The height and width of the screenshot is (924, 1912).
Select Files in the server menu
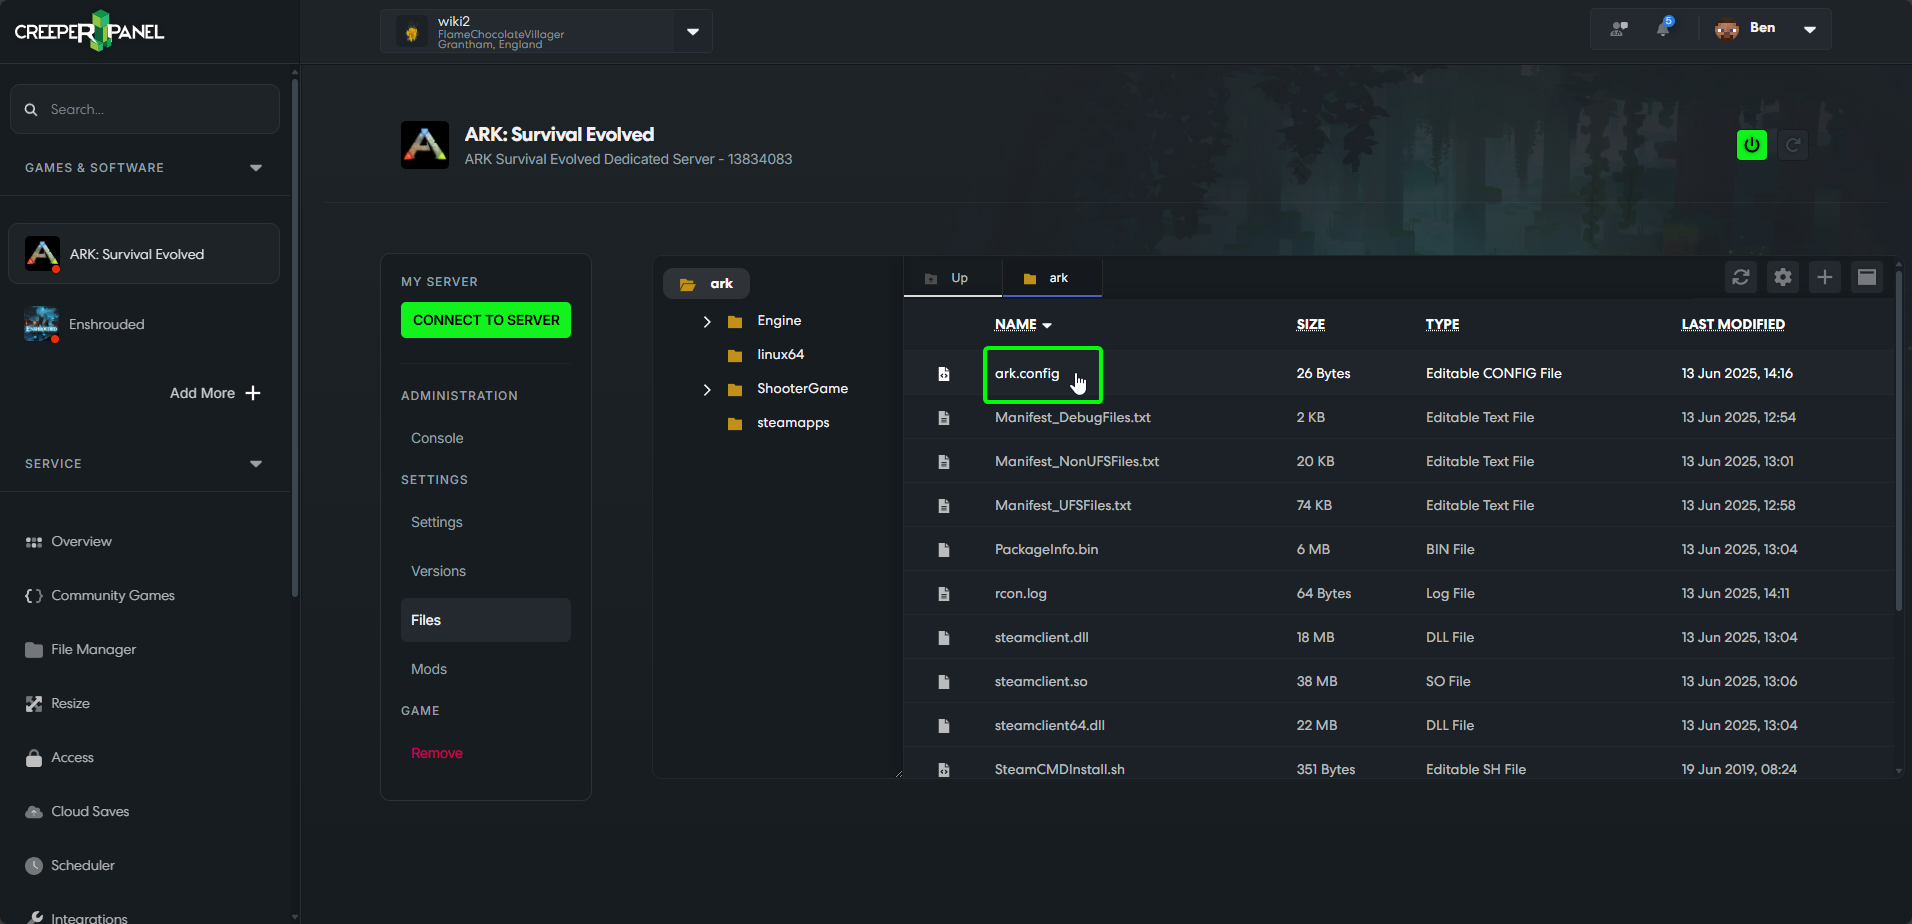coord(486,620)
